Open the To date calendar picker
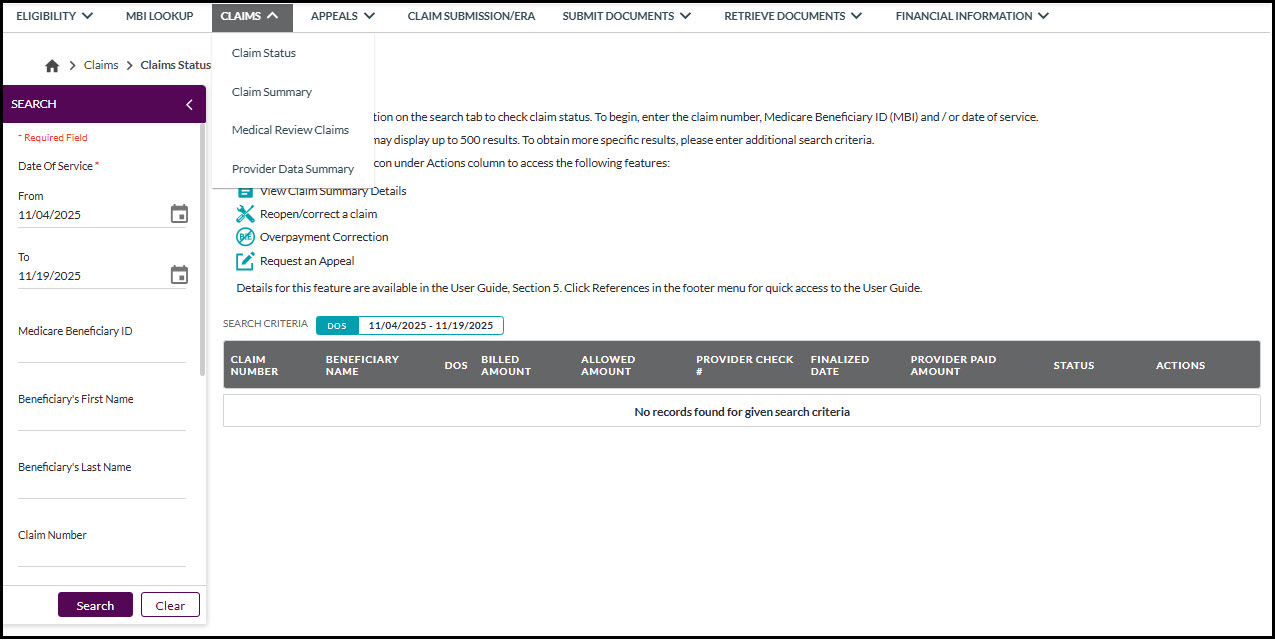This screenshot has height=640, width=1275. [179, 275]
